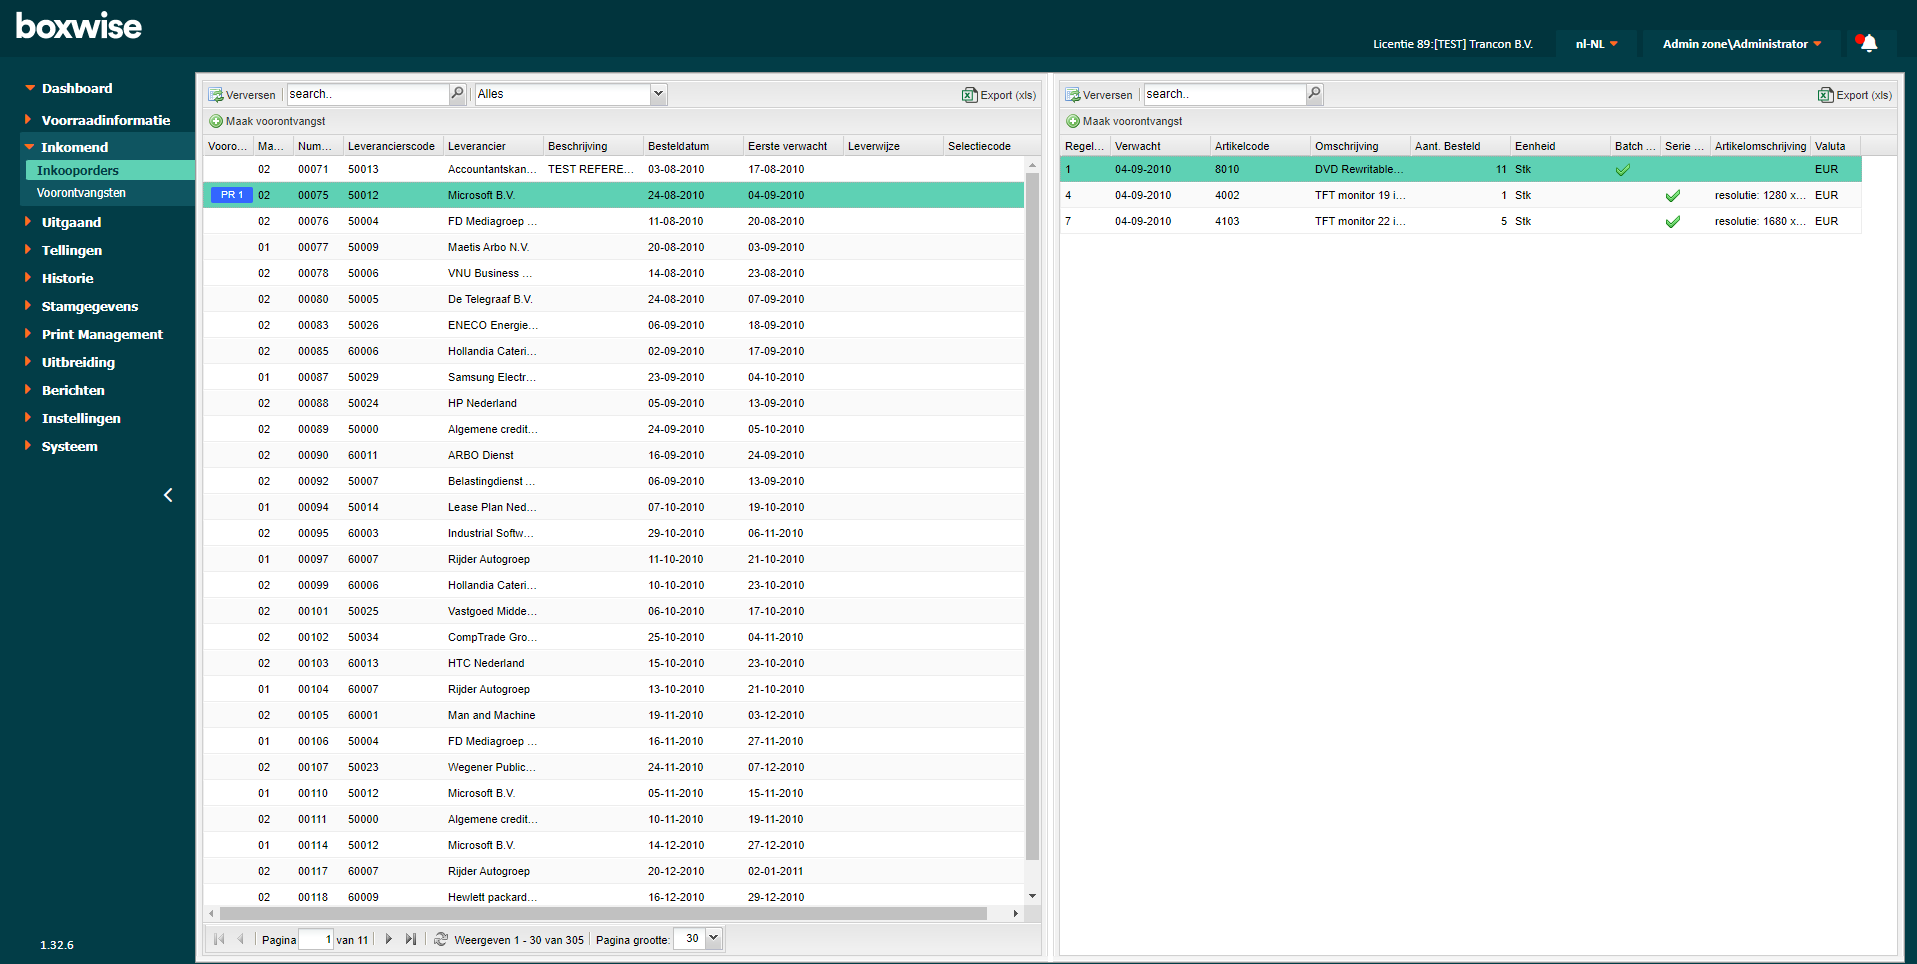
Task: Click article code 4002 cell
Action: point(1260,195)
